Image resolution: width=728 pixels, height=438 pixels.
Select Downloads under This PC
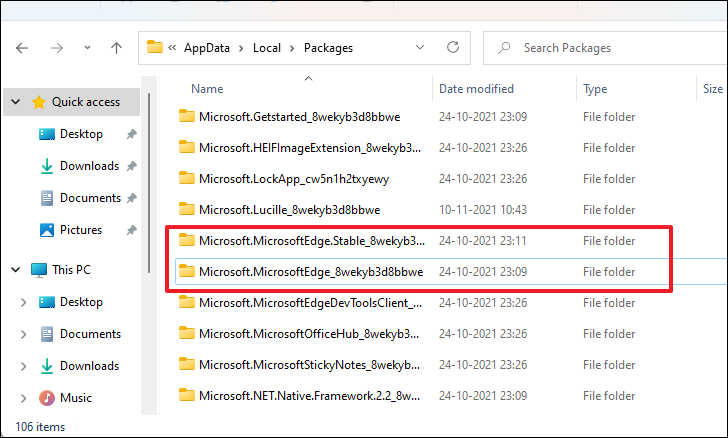(89, 366)
